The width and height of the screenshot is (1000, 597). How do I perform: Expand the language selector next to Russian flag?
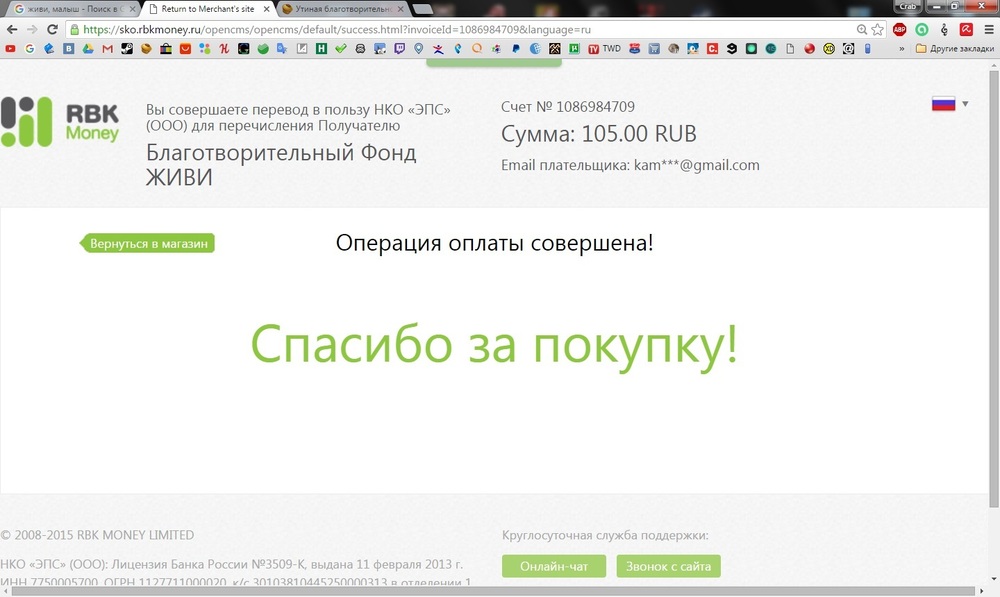pos(965,104)
